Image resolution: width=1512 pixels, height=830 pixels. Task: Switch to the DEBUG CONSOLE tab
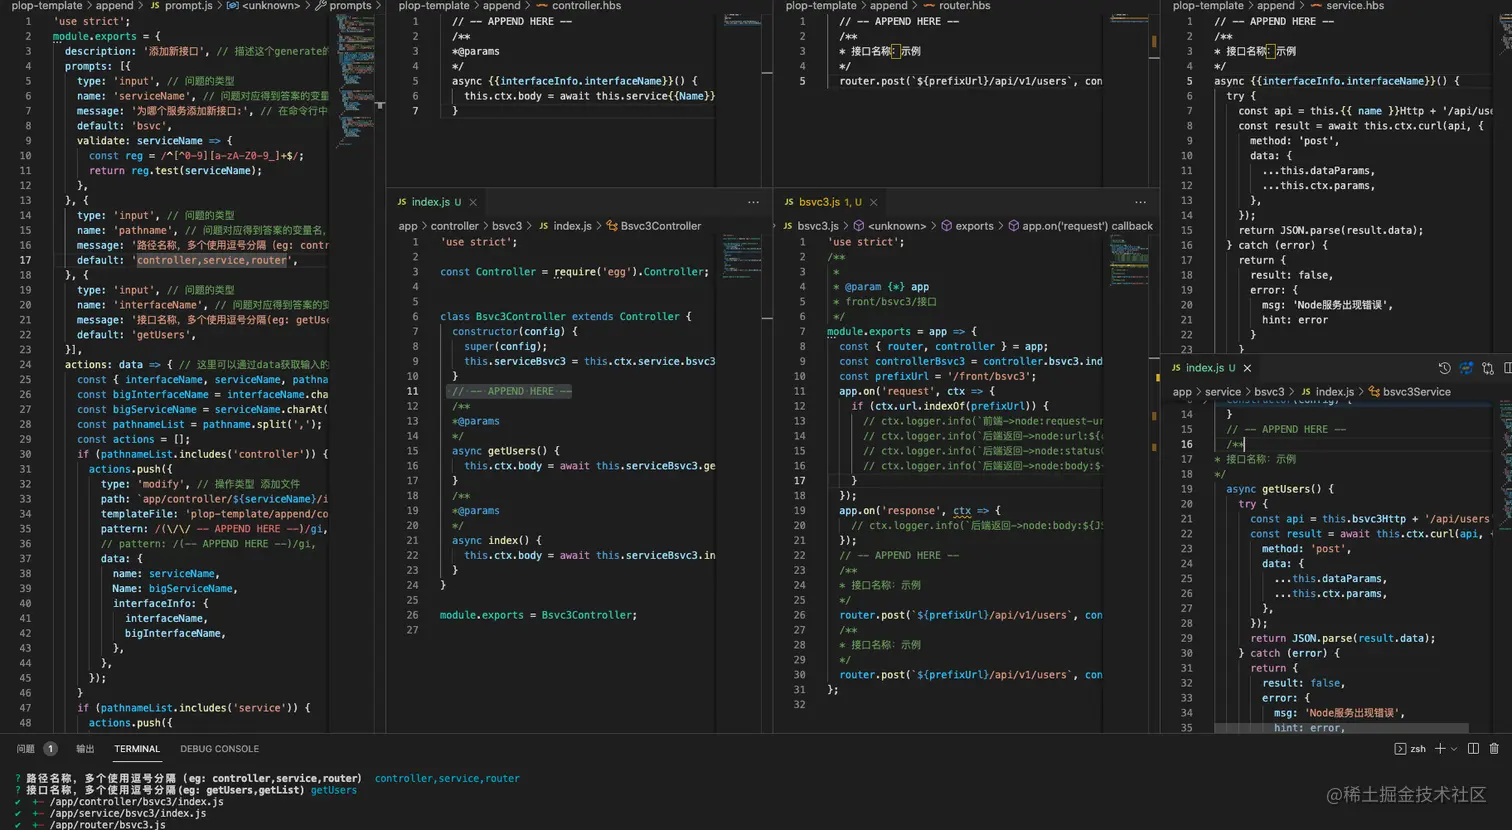tap(219, 749)
